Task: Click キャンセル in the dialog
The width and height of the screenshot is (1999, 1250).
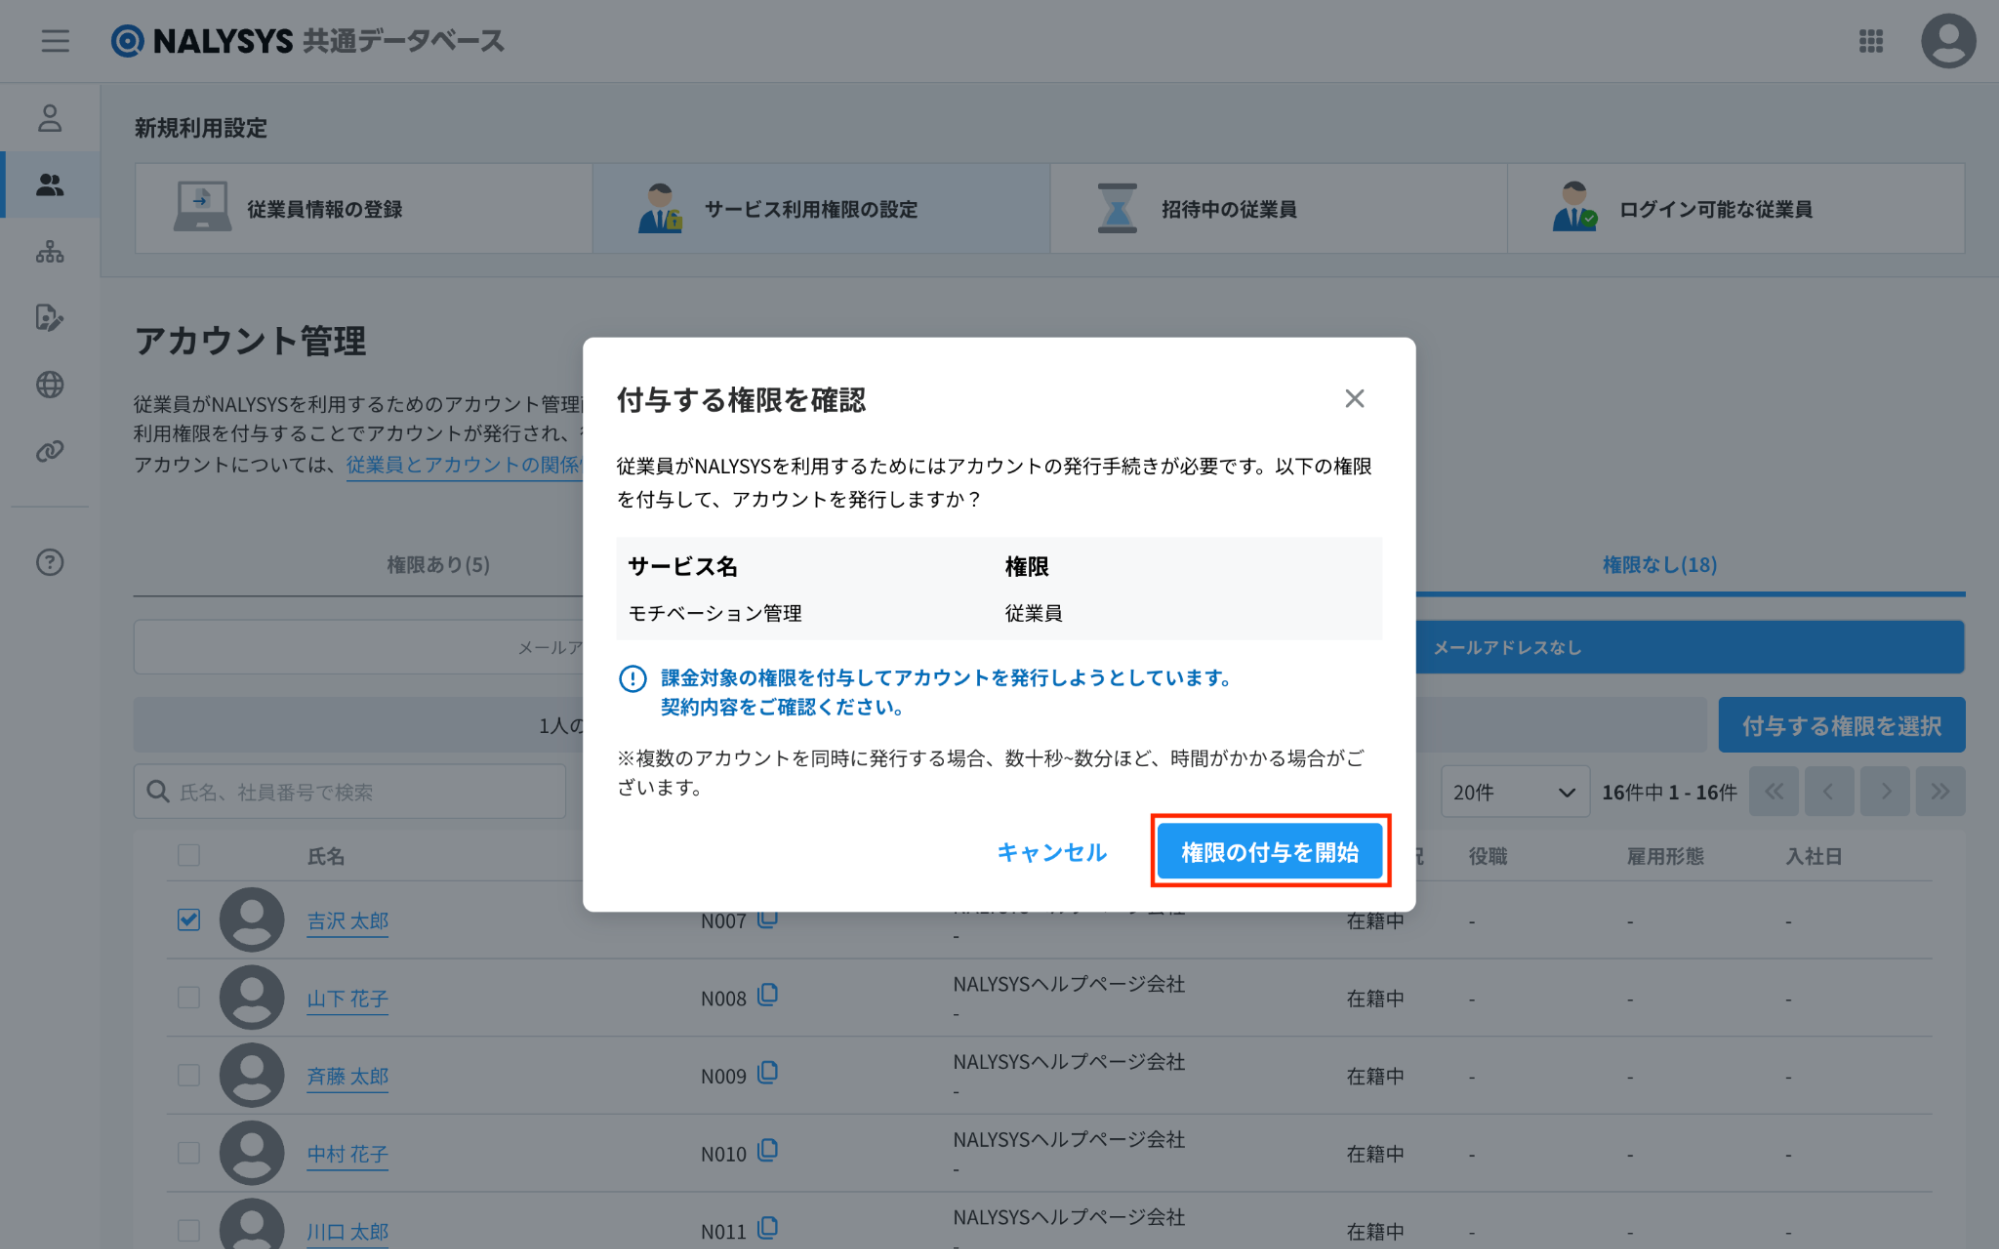Action: tap(1051, 852)
